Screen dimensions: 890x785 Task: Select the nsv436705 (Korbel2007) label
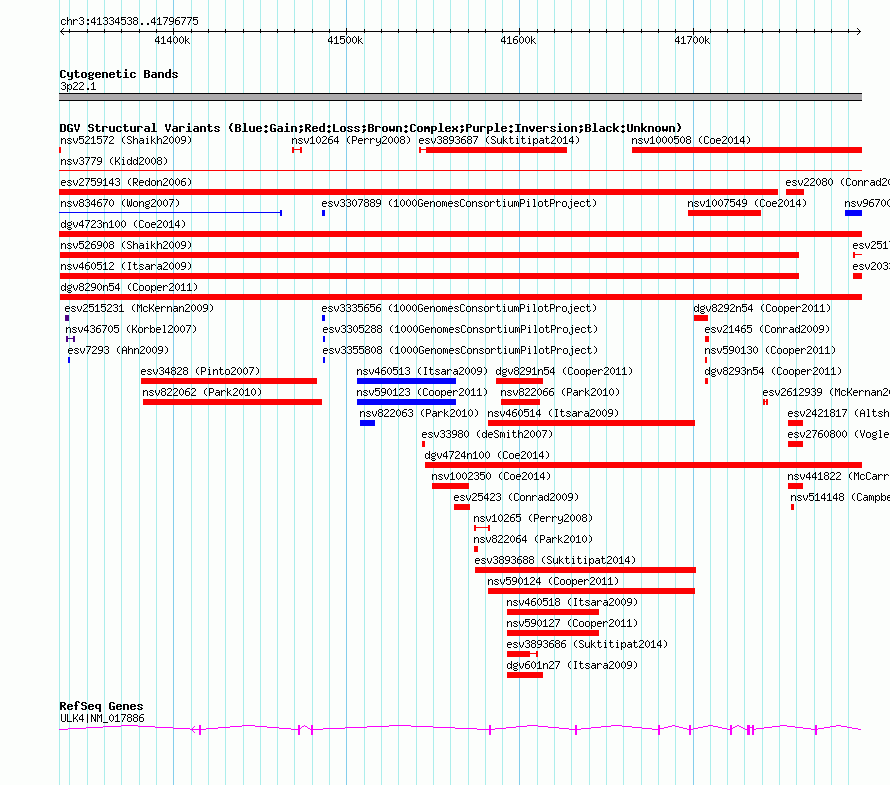pyautogui.click(x=131, y=329)
